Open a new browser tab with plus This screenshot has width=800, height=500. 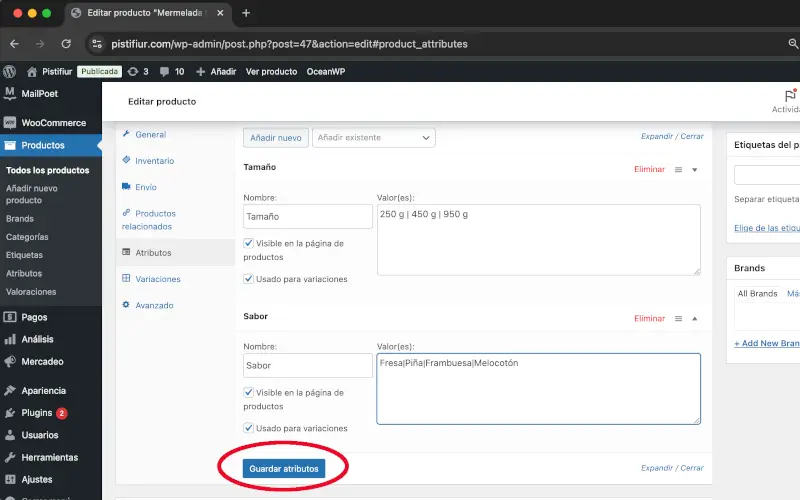246,13
